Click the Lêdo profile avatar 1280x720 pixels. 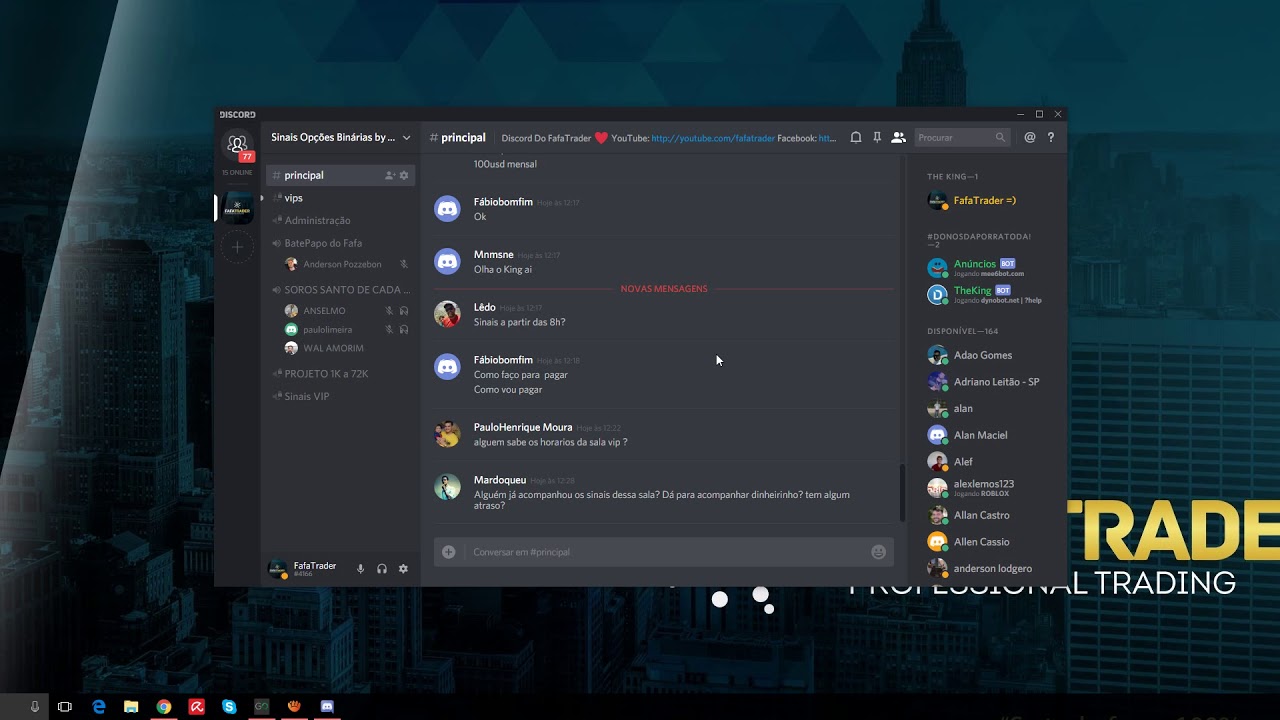[447, 314]
